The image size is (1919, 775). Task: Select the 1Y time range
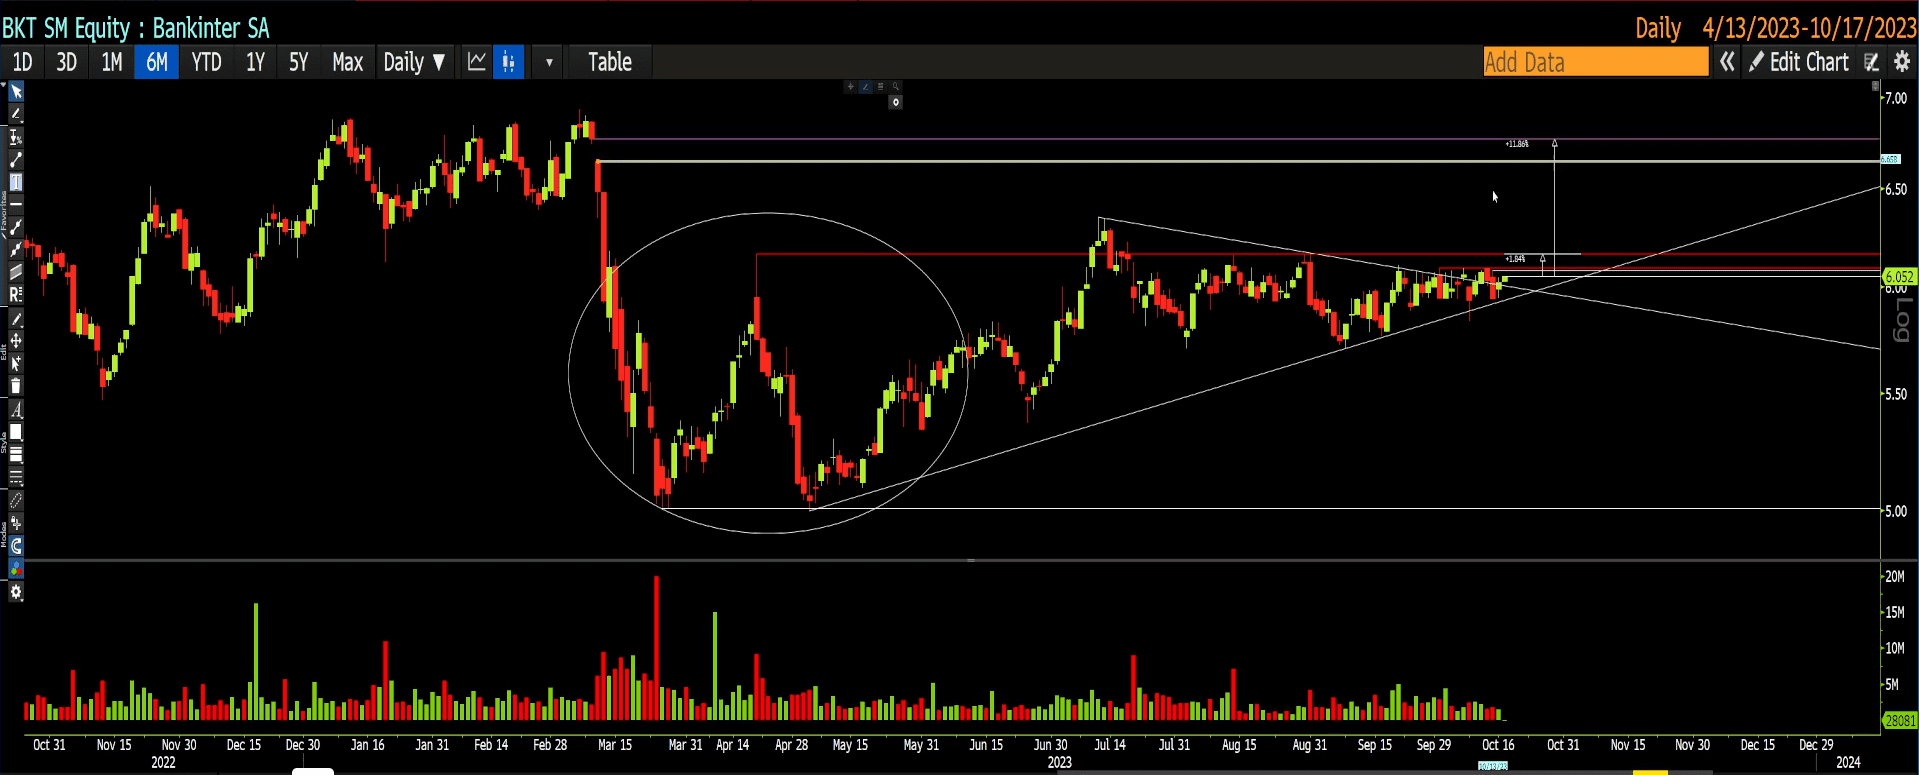(255, 62)
